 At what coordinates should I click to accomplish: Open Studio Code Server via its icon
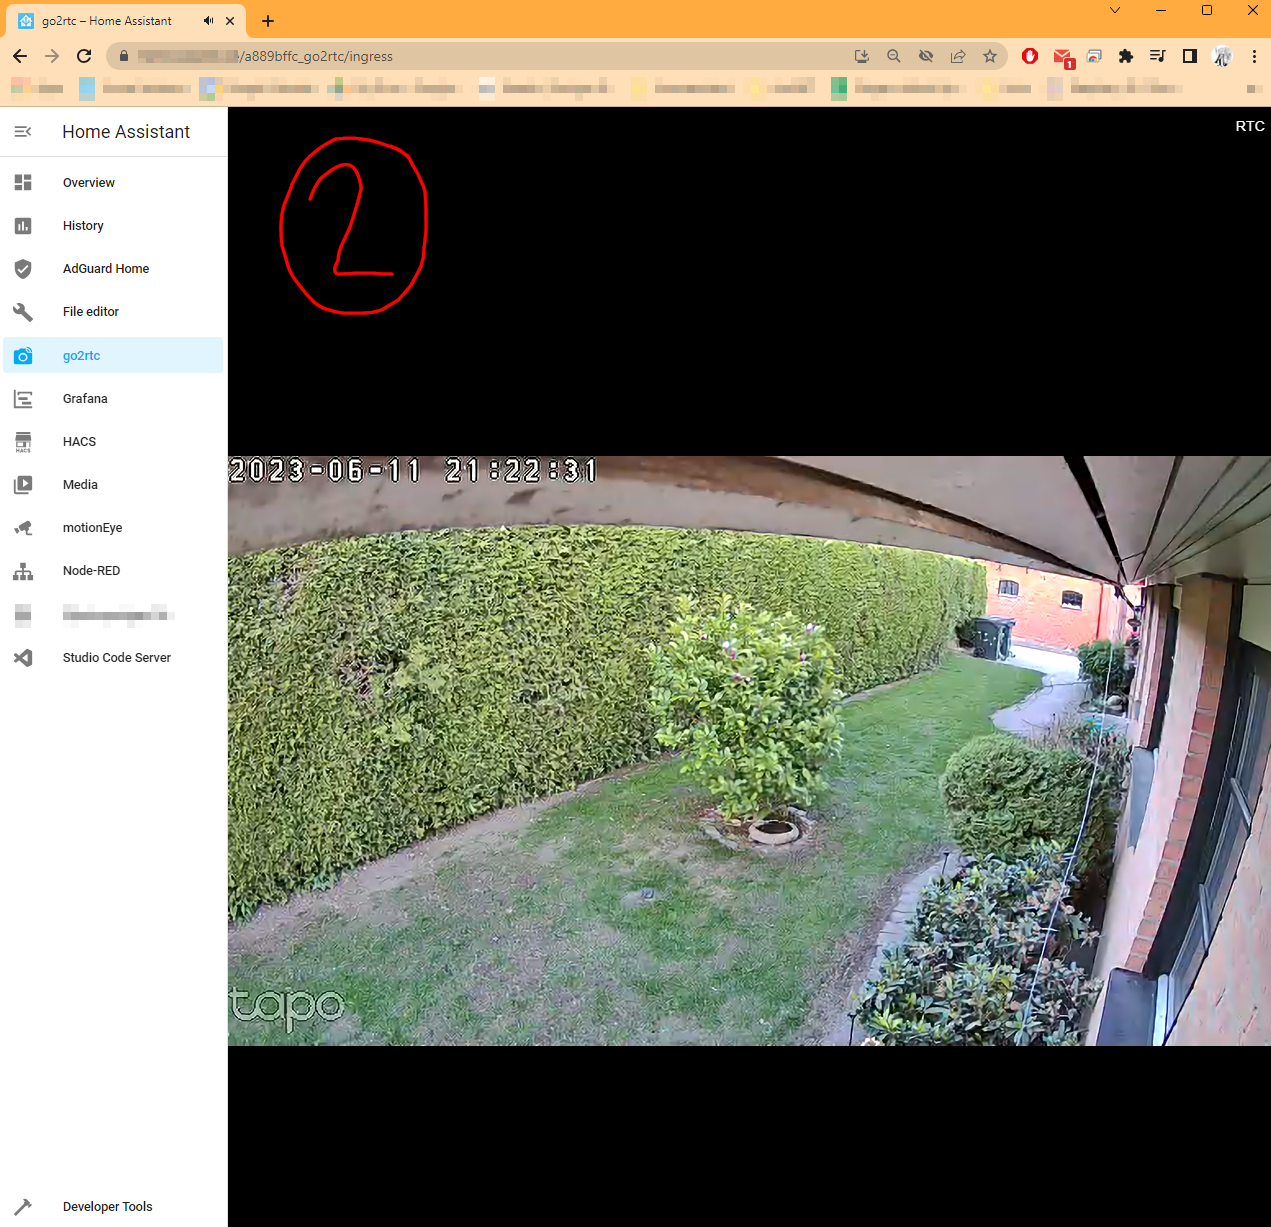pos(23,657)
